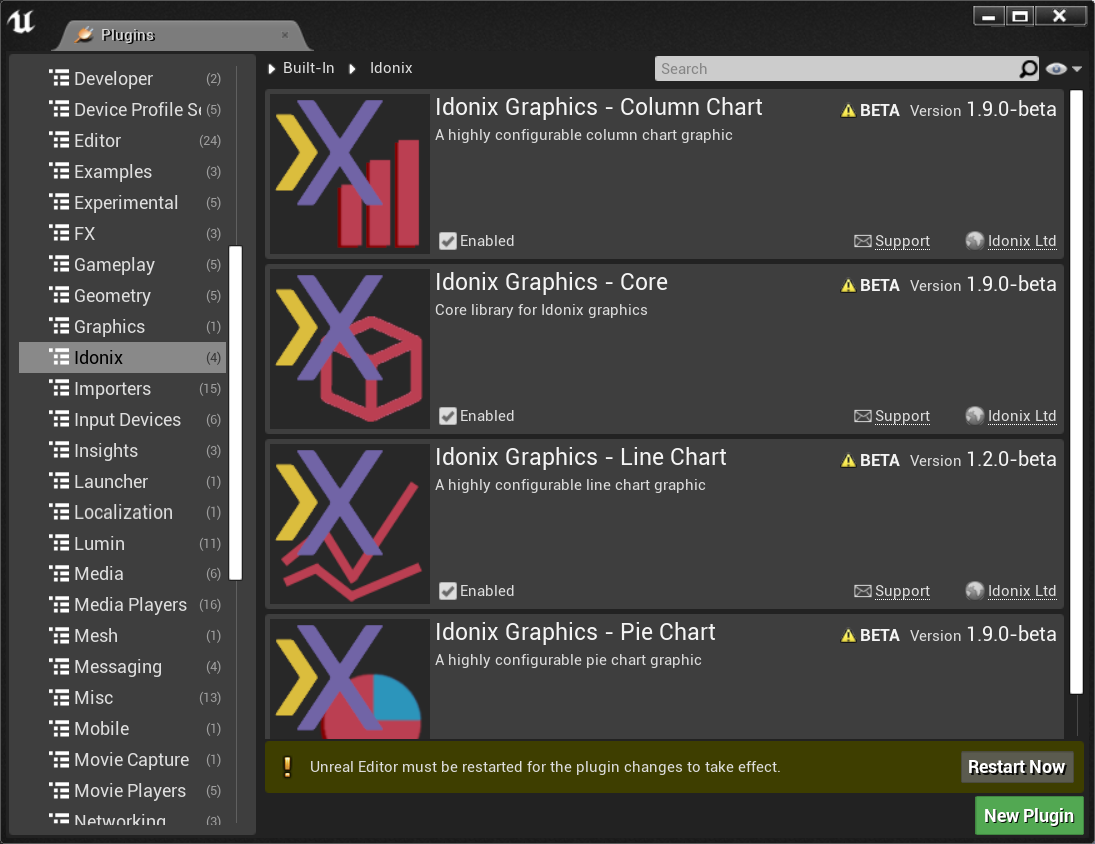Click the restart notification exclamation icon
The width and height of the screenshot is (1095, 844).
point(287,767)
